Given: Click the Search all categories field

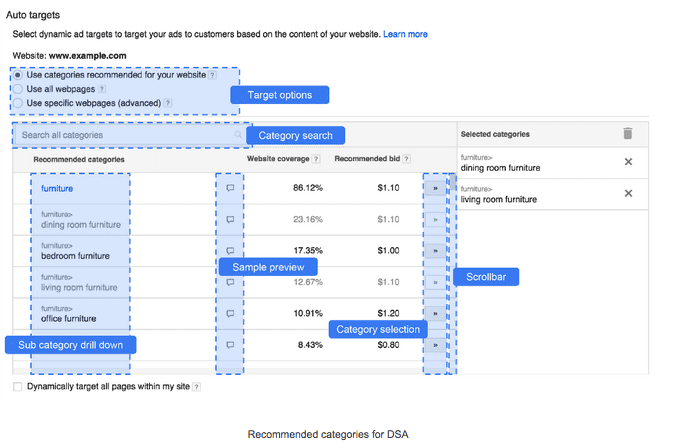Looking at the screenshot, I should [130, 135].
